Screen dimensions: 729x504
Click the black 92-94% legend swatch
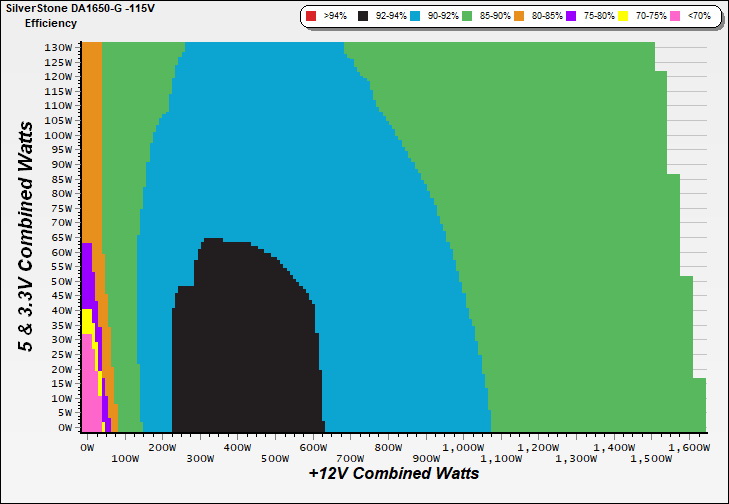[x=362, y=17]
